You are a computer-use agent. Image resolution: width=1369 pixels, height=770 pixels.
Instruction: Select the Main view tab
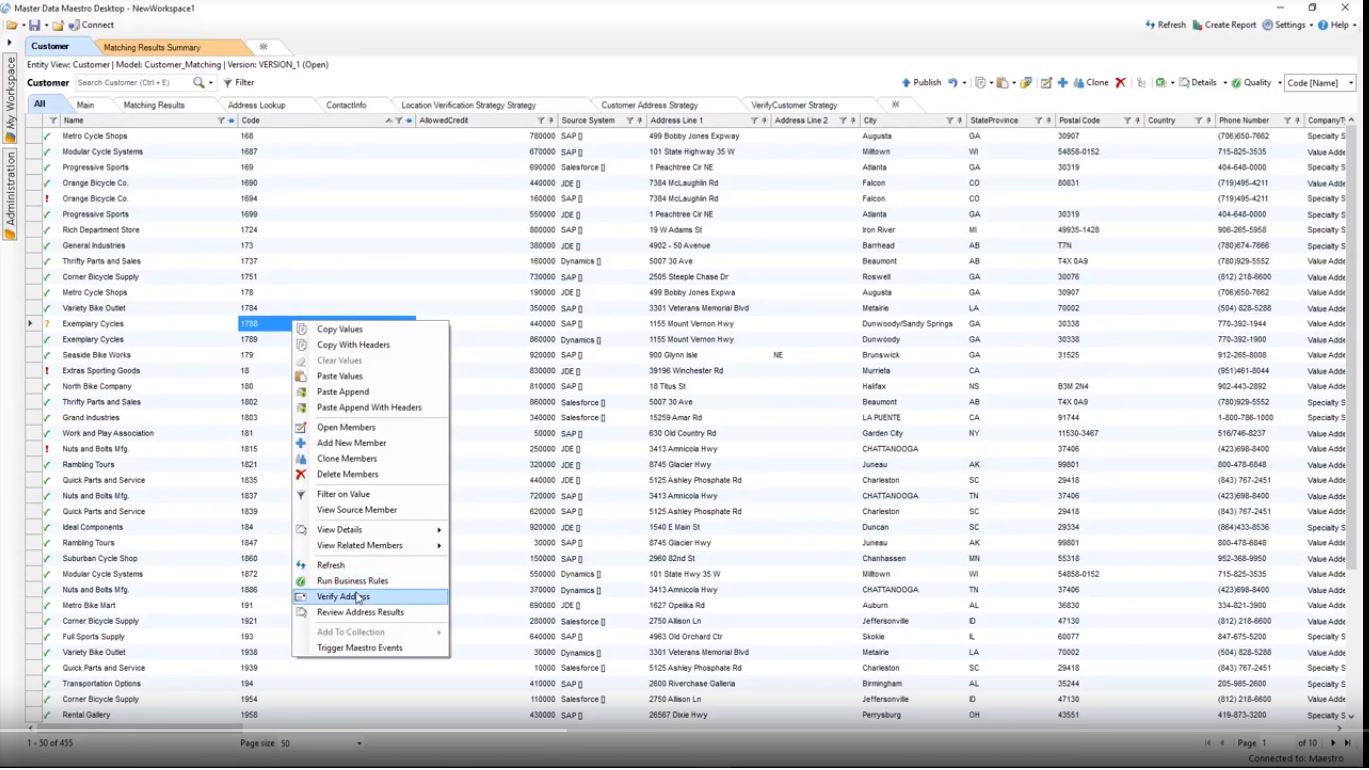[x=85, y=105]
